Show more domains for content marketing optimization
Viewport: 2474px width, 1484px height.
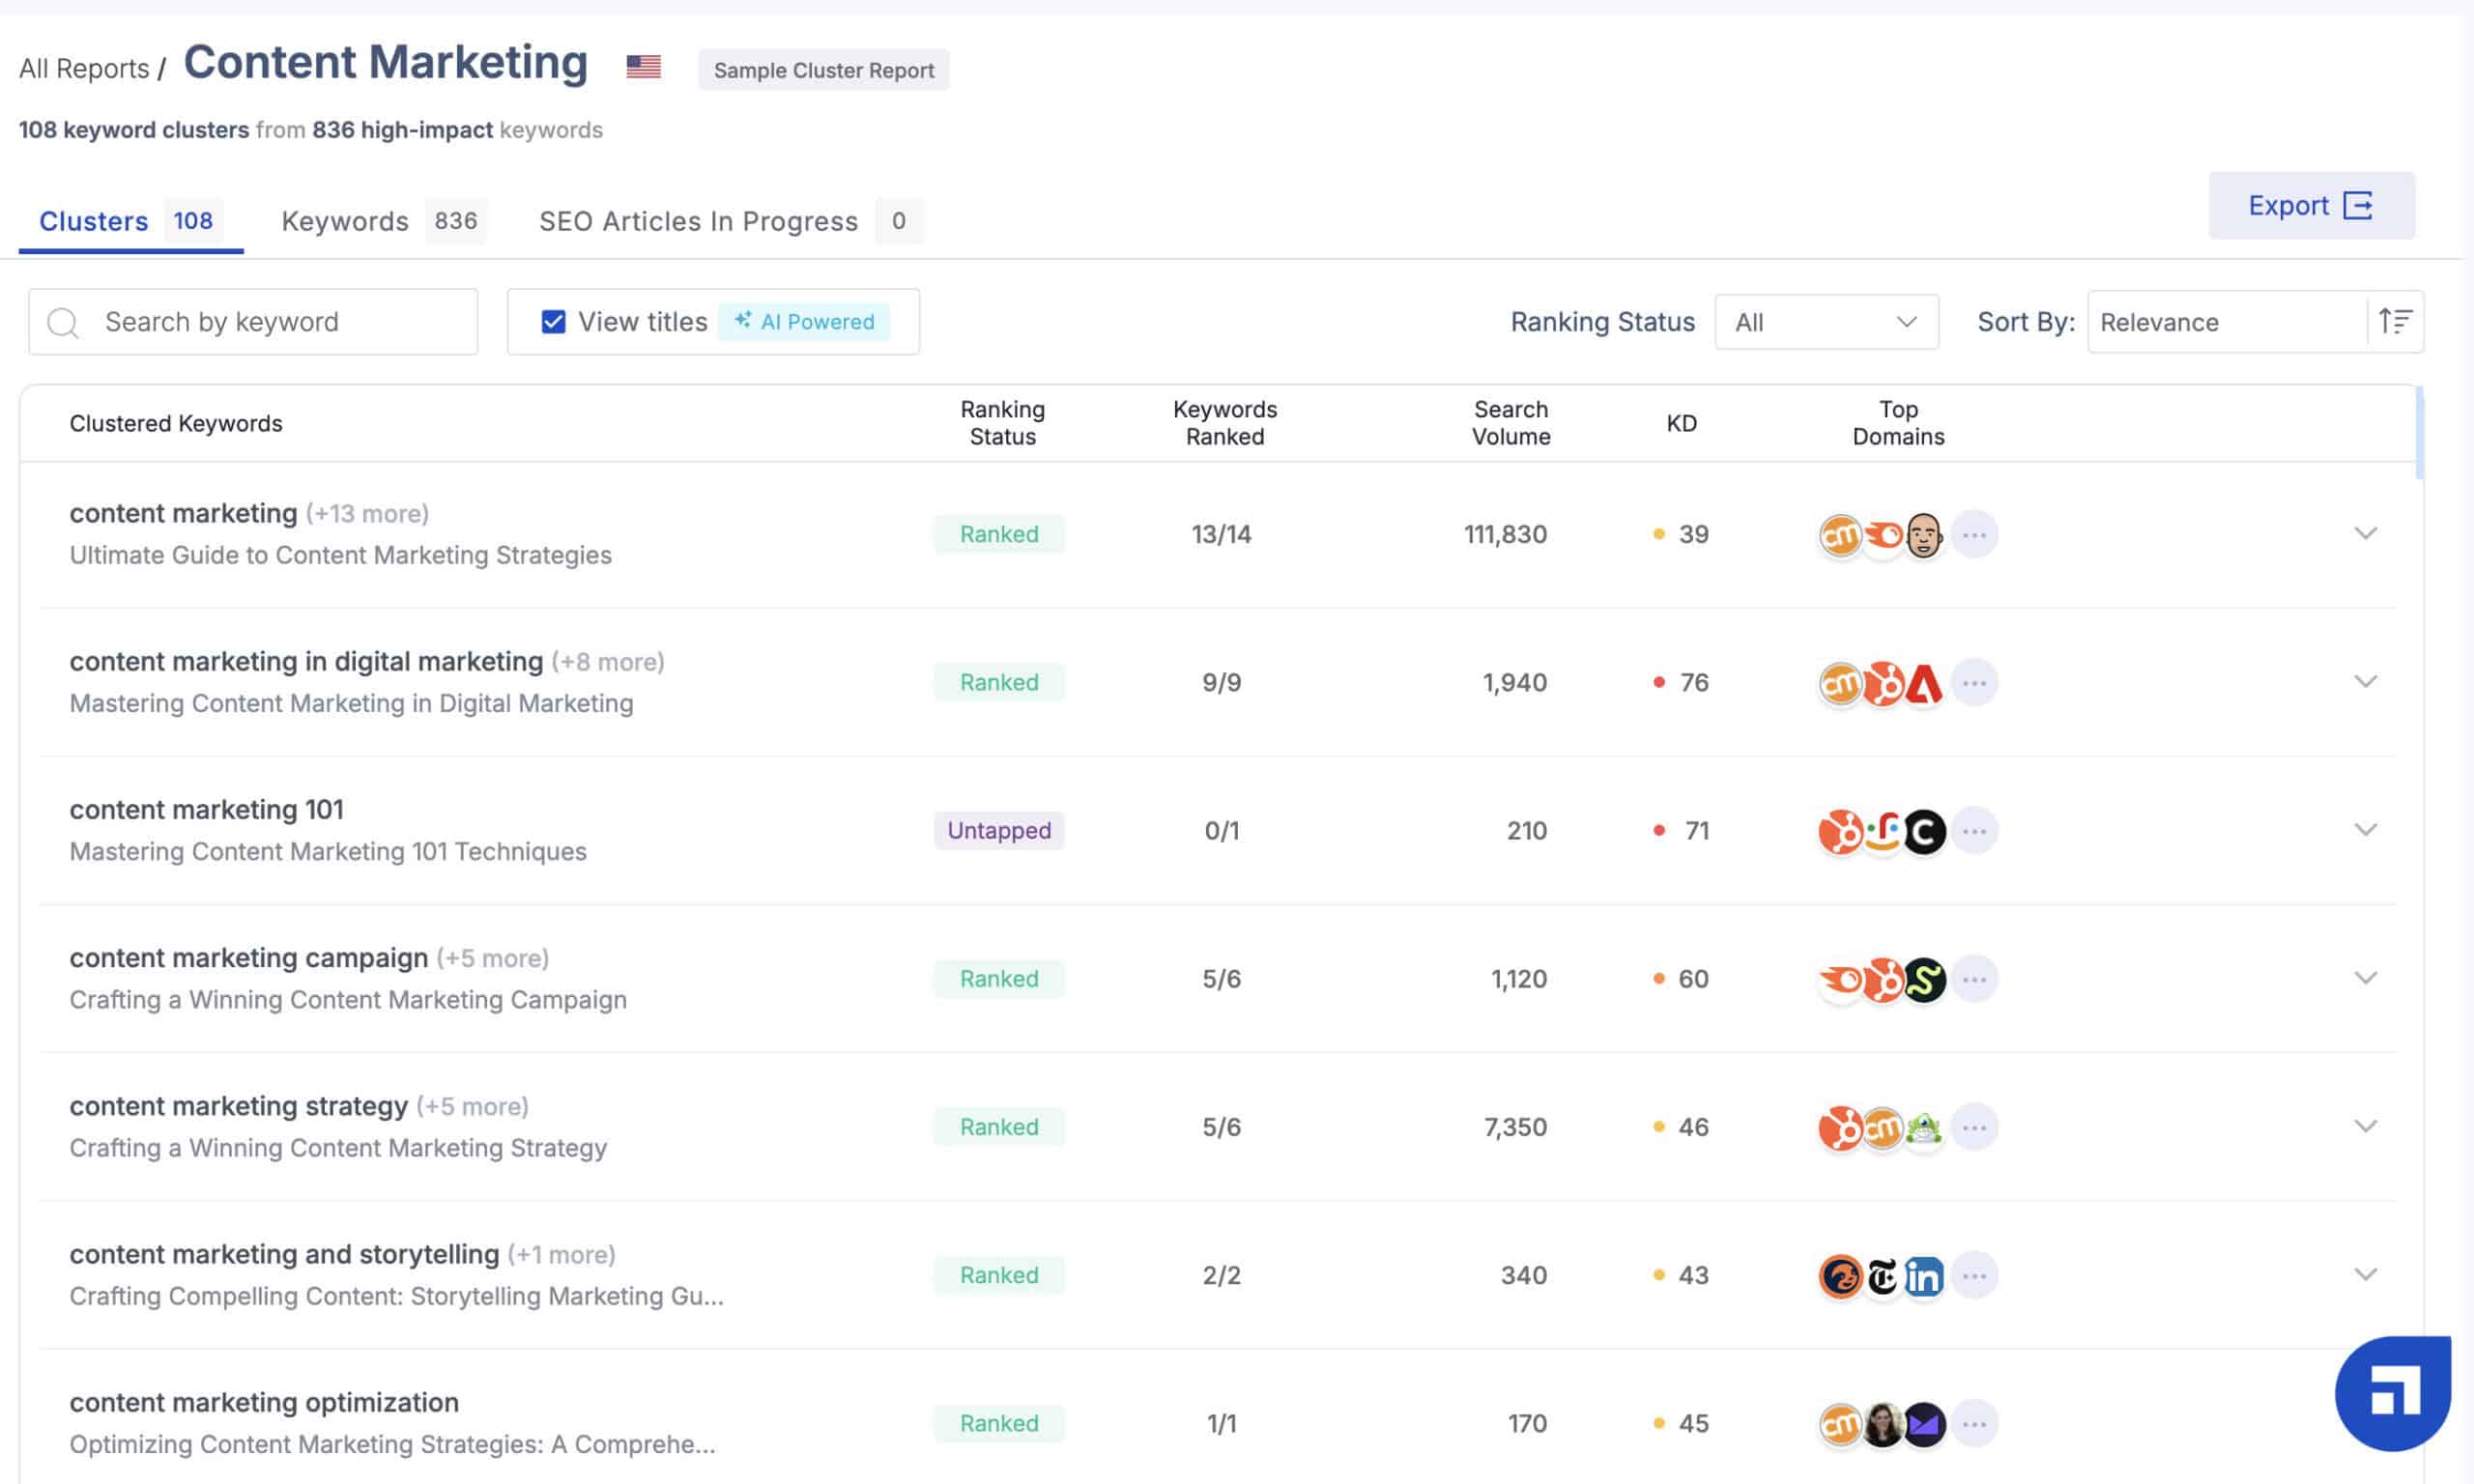point(1974,1423)
